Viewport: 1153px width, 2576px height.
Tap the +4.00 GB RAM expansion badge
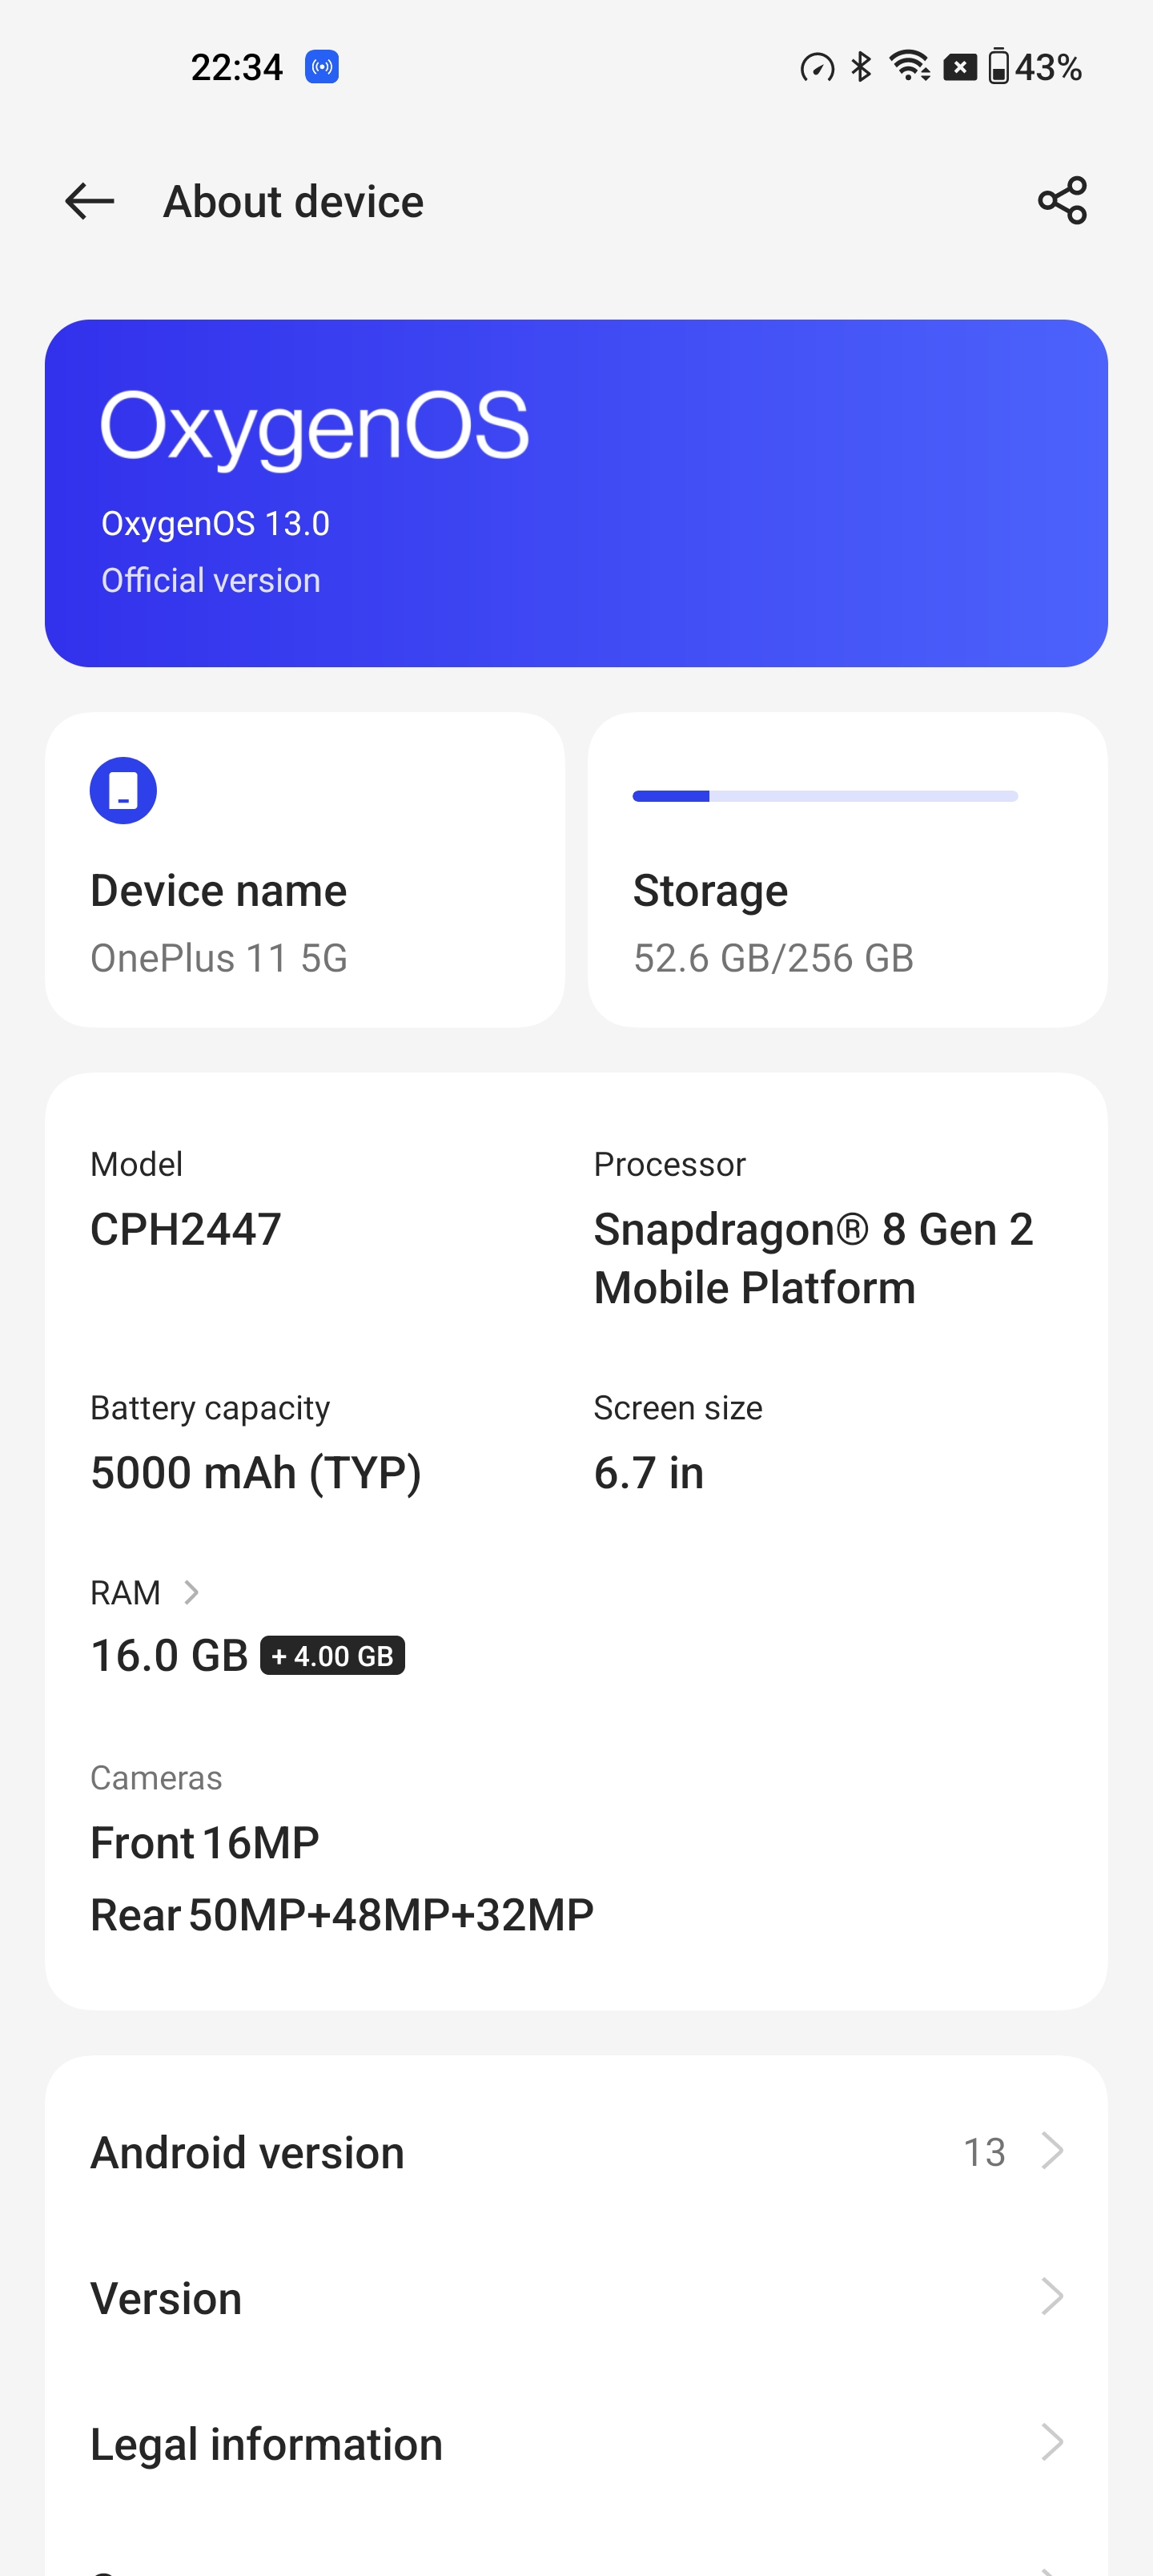[x=333, y=1655]
